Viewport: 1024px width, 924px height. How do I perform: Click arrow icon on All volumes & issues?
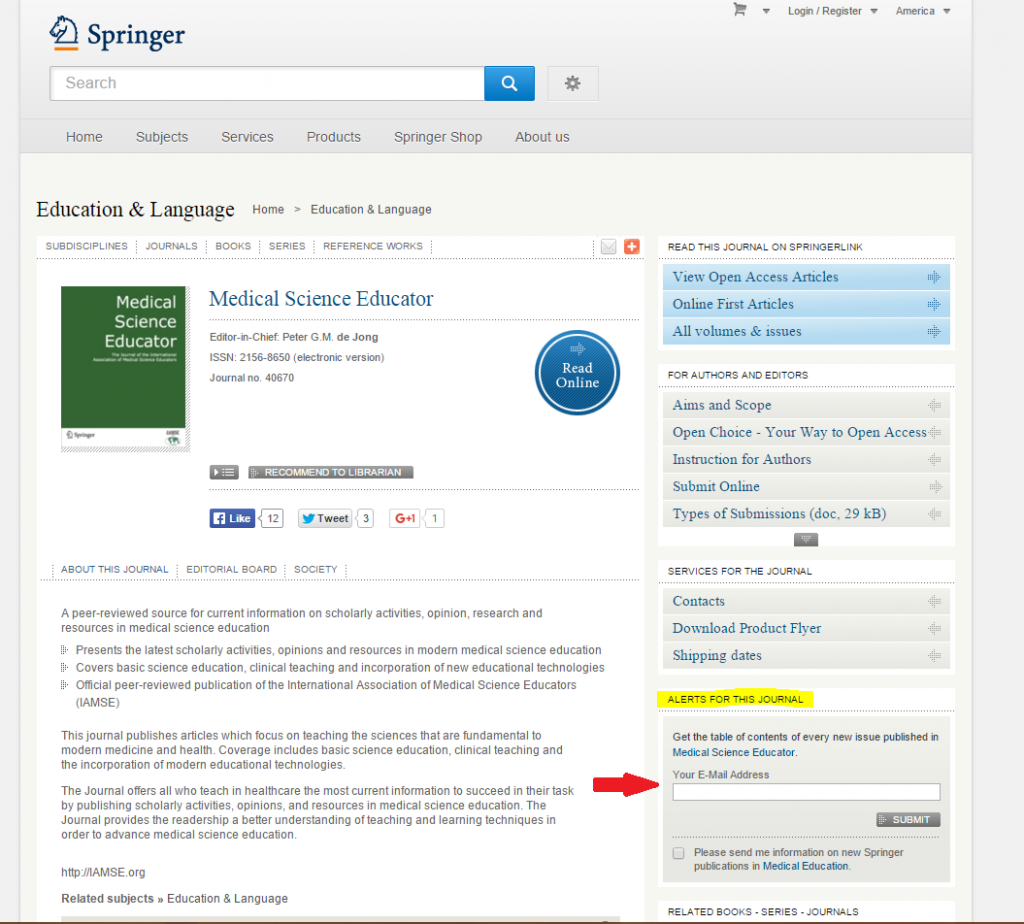click(x=935, y=332)
